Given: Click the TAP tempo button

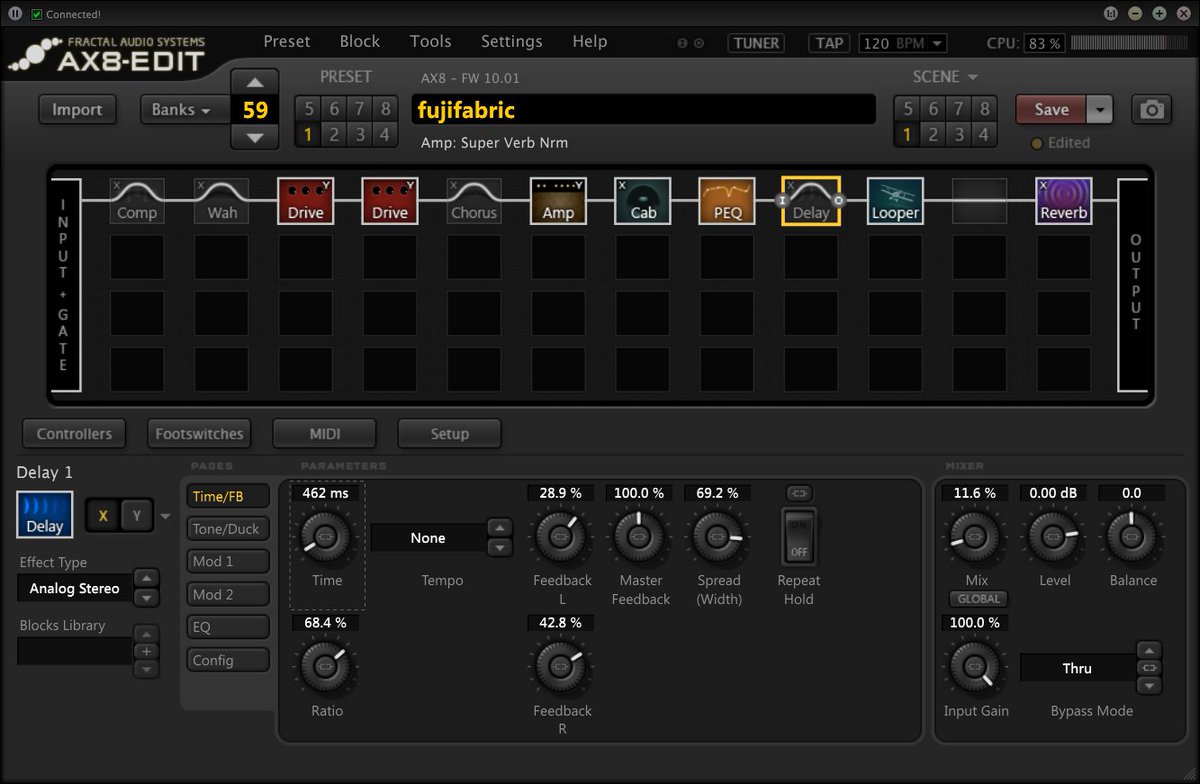Looking at the screenshot, I should pyautogui.click(x=830, y=43).
